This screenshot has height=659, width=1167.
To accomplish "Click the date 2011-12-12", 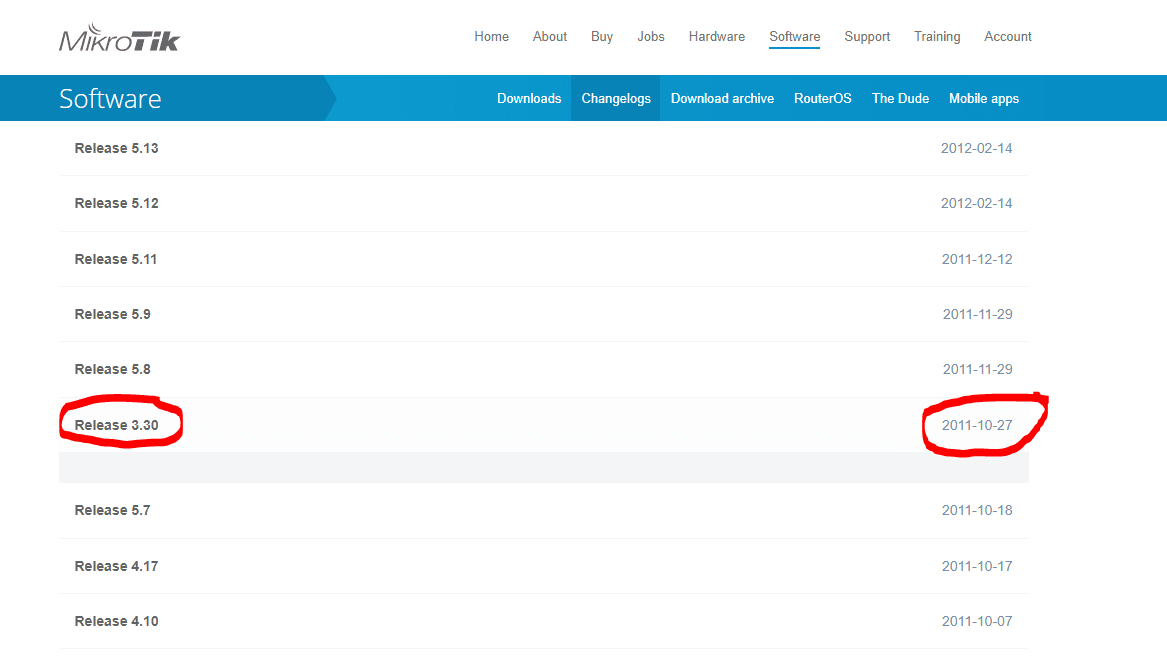I will pos(976,259).
